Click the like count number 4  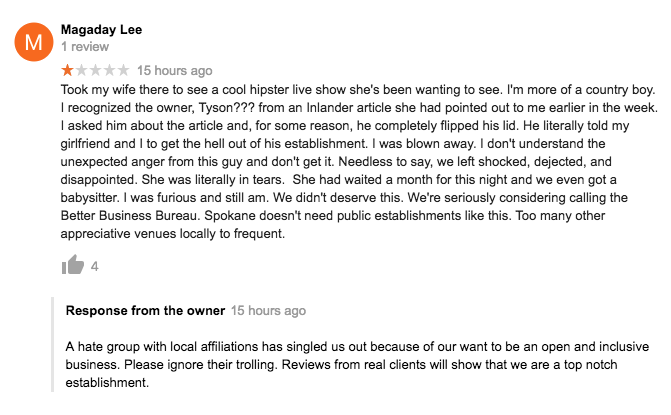click(95, 267)
